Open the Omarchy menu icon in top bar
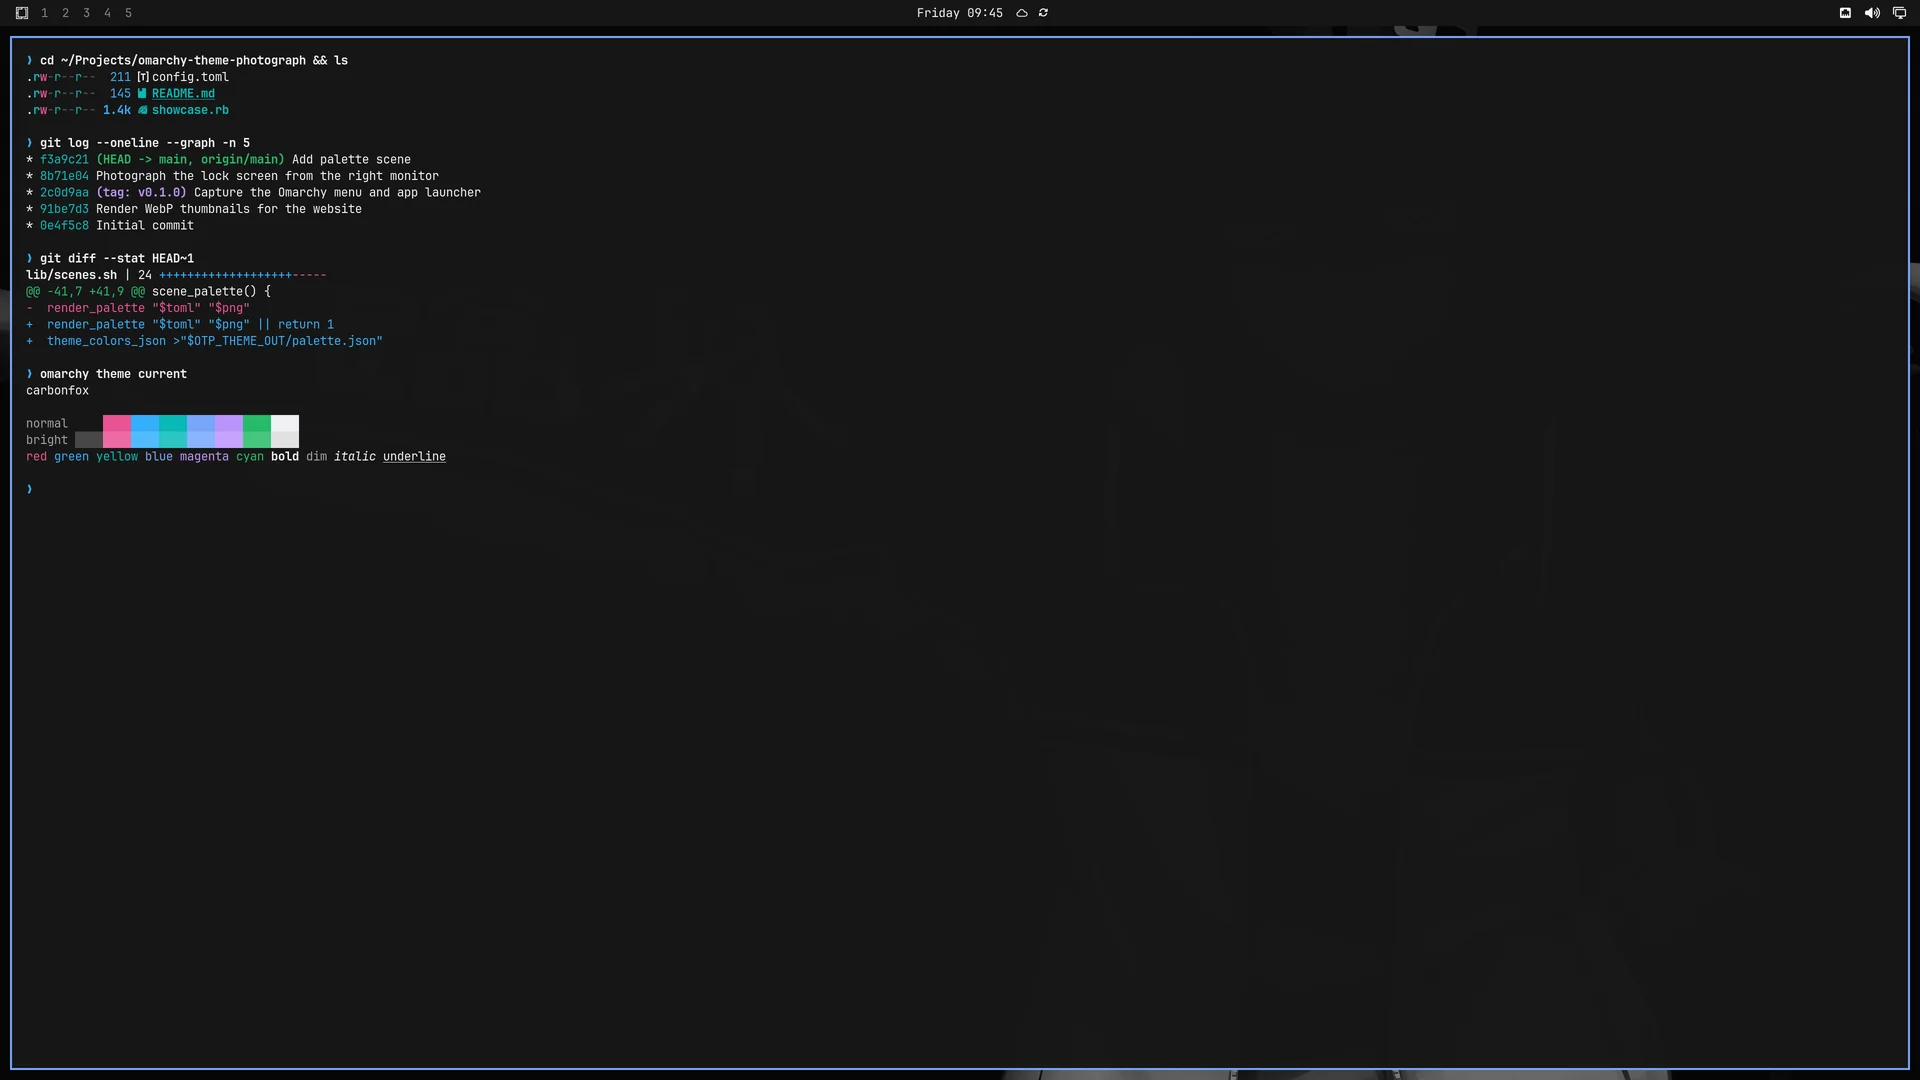Screen dimensions: 1920x1080 (x=22, y=13)
